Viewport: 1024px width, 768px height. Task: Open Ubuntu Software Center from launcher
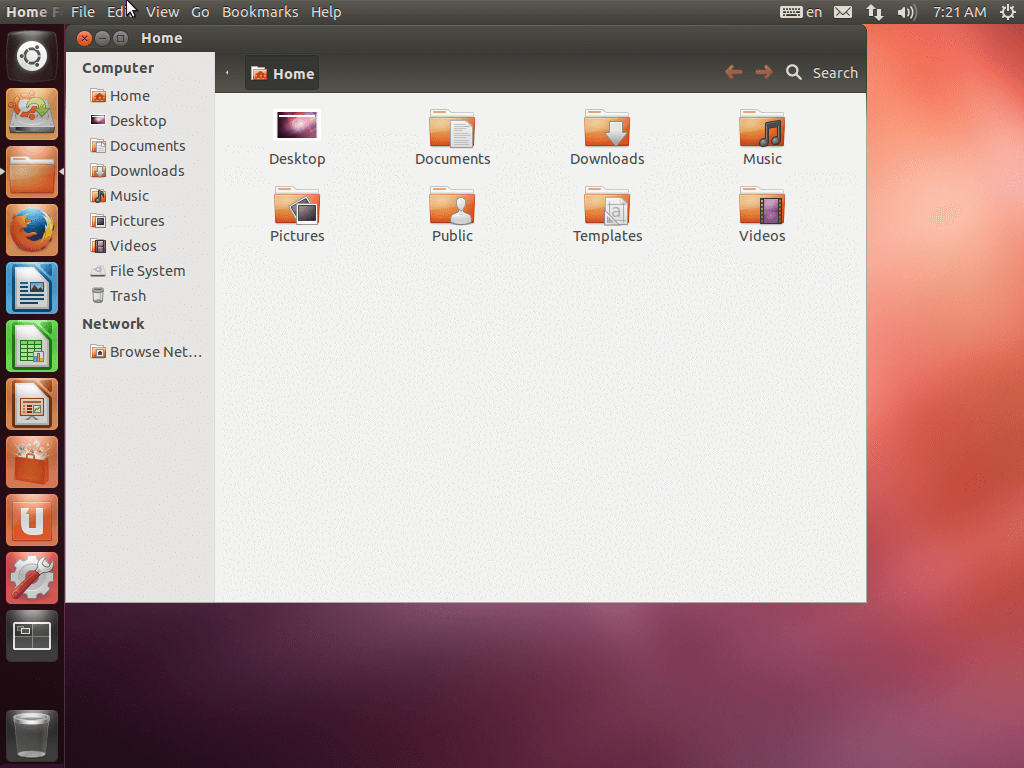pos(32,462)
